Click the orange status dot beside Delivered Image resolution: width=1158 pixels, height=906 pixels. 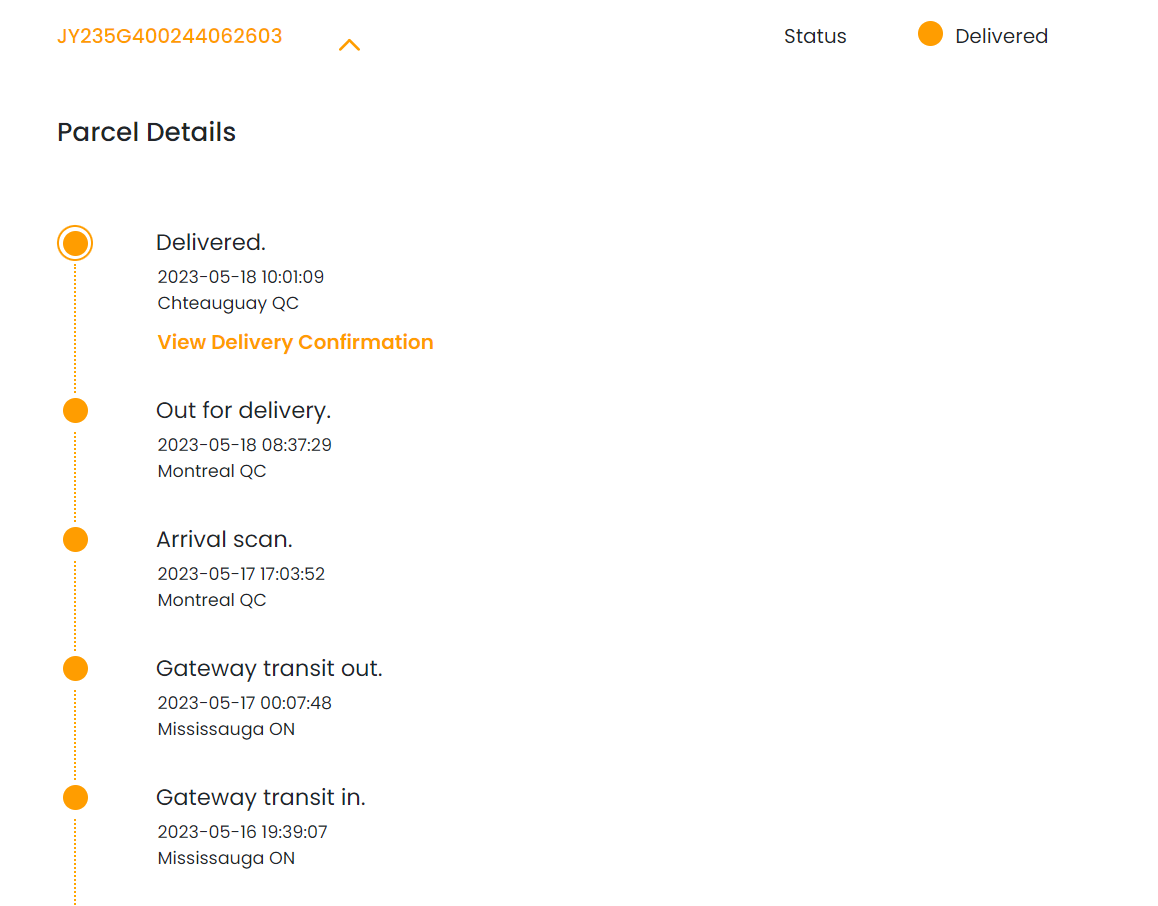click(930, 35)
